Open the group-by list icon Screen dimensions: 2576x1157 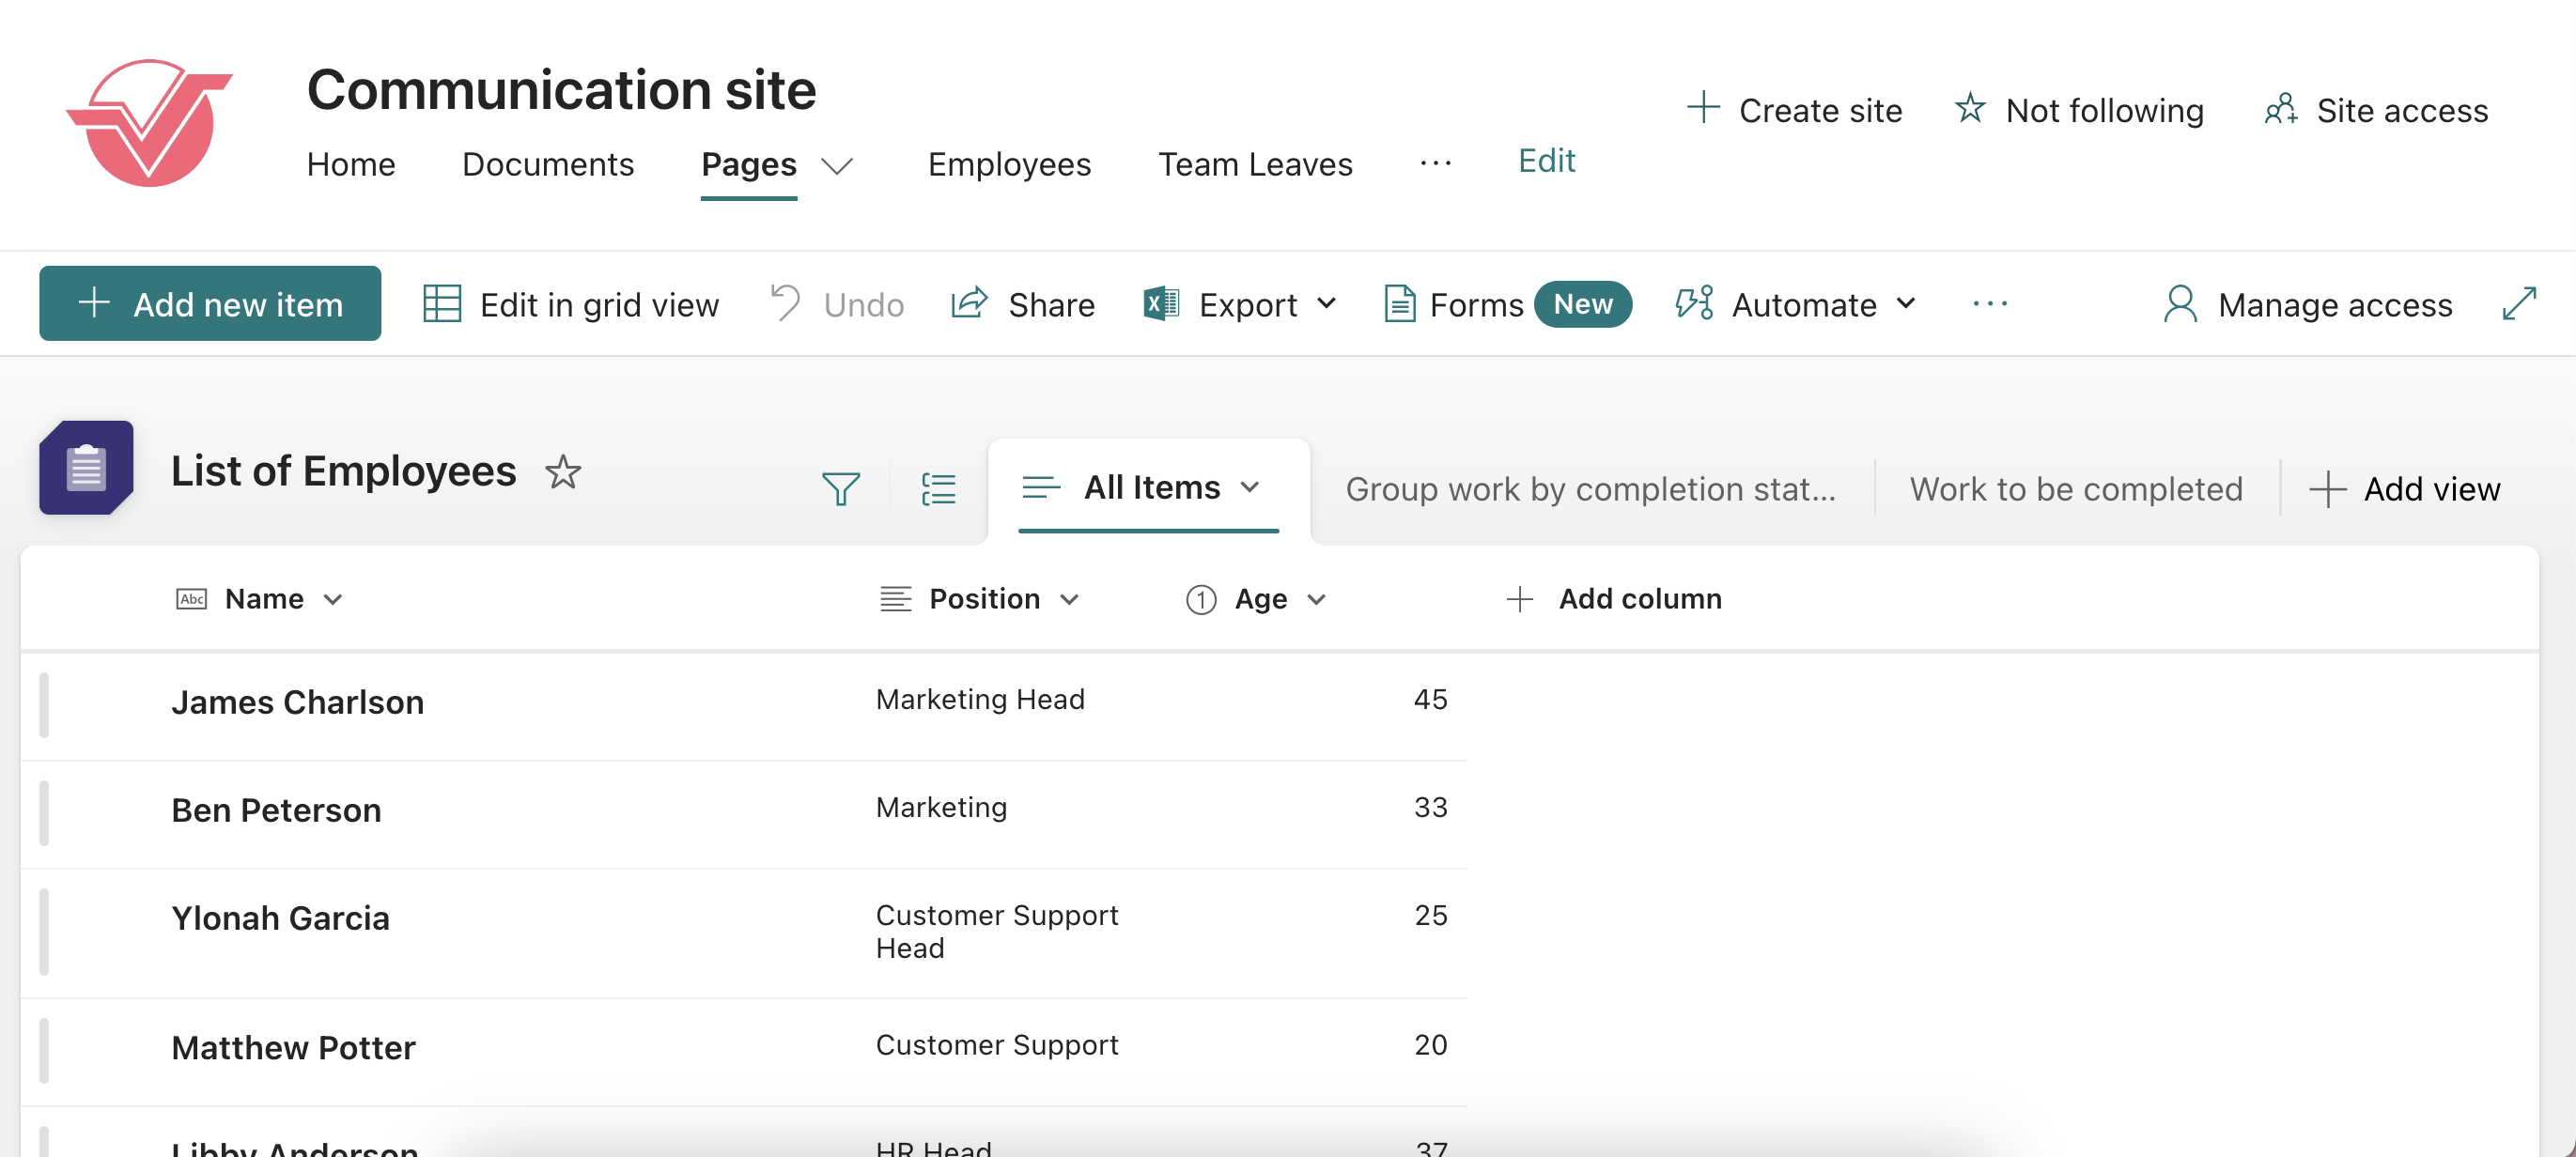pyautogui.click(x=938, y=489)
